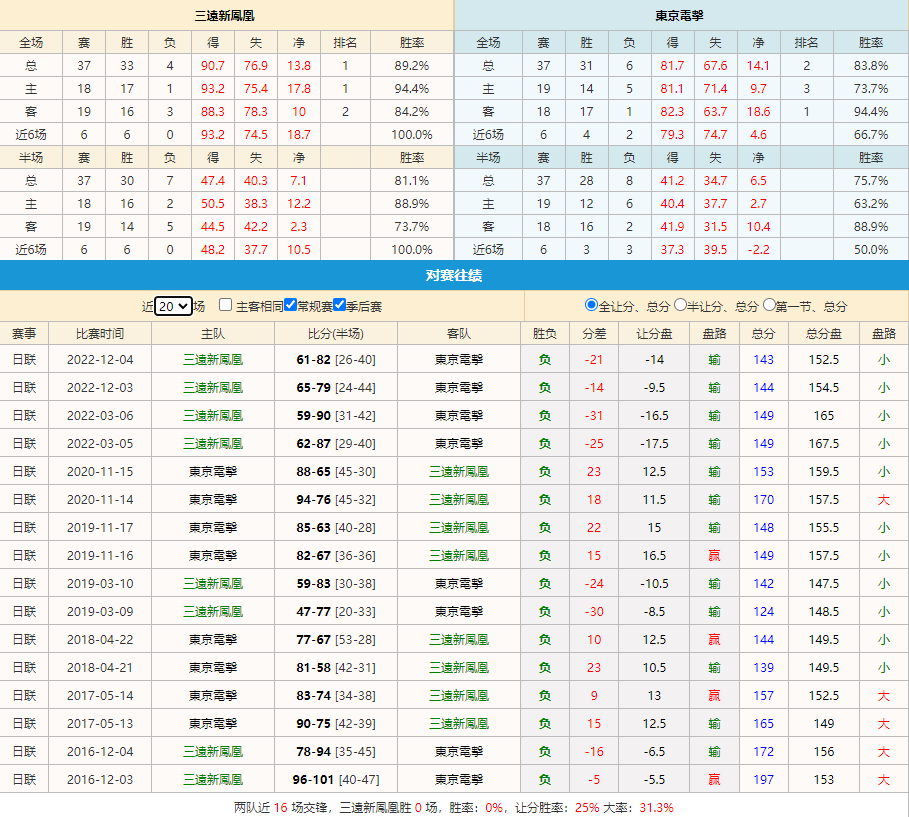The image size is (909, 817).
Task: Click 東京電擊 away team in 2019-03-09 row
Action: tap(459, 612)
